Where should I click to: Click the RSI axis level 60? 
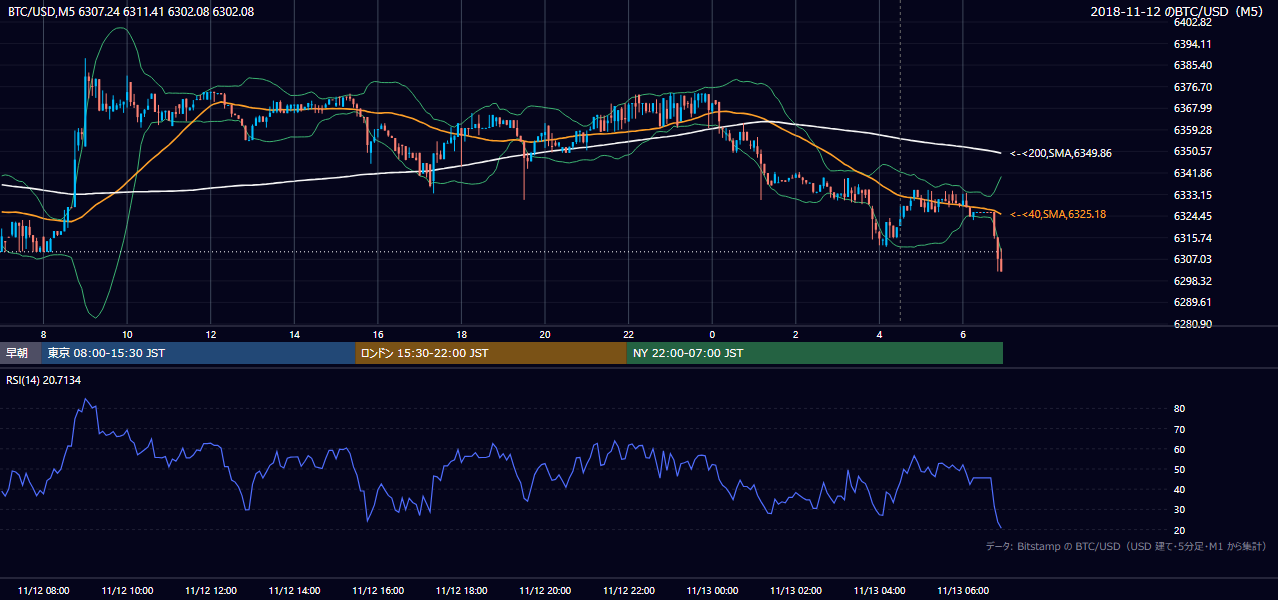click(1179, 449)
